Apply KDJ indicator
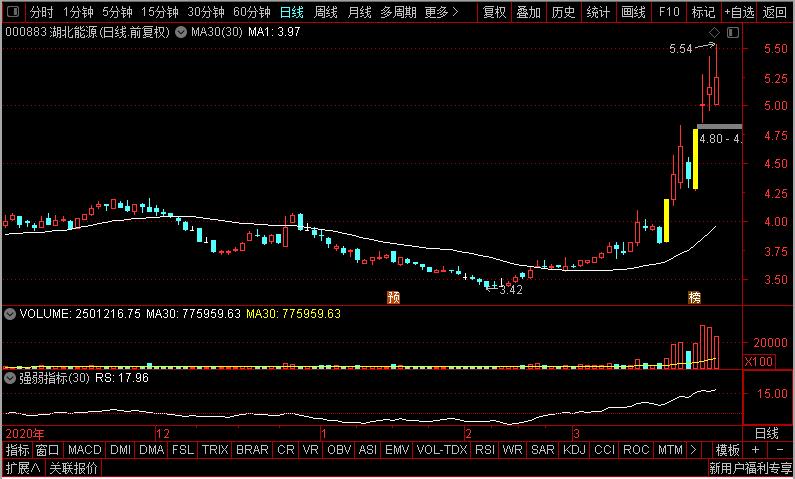795x479 pixels. click(574, 450)
